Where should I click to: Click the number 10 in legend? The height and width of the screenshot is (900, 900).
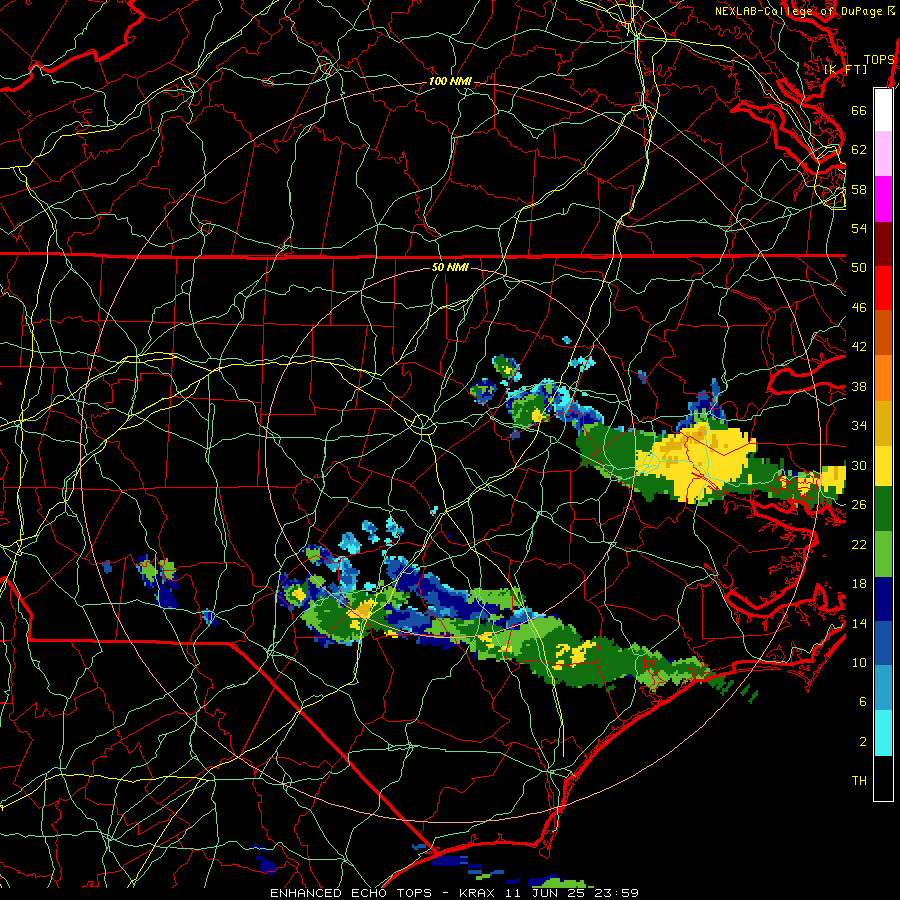pyautogui.click(x=859, y=662)
